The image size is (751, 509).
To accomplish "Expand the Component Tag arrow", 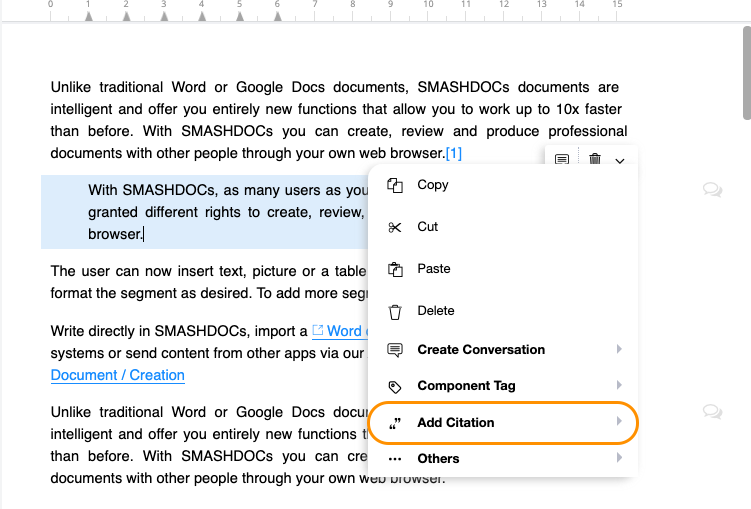I will (619, 385).
